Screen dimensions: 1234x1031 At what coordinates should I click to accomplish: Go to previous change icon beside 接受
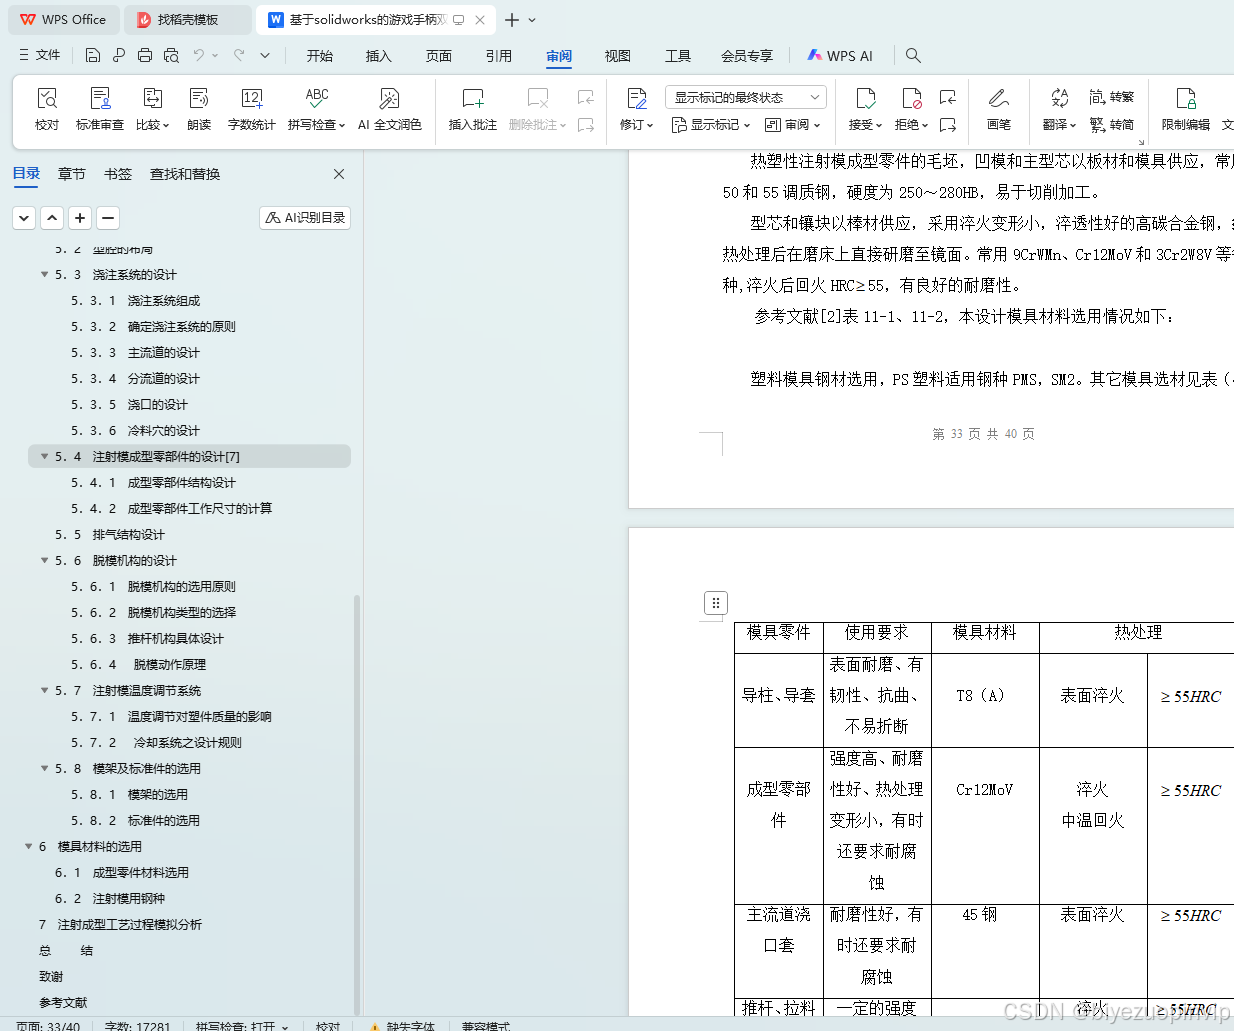pyautogui.click(x=948, y=97)
